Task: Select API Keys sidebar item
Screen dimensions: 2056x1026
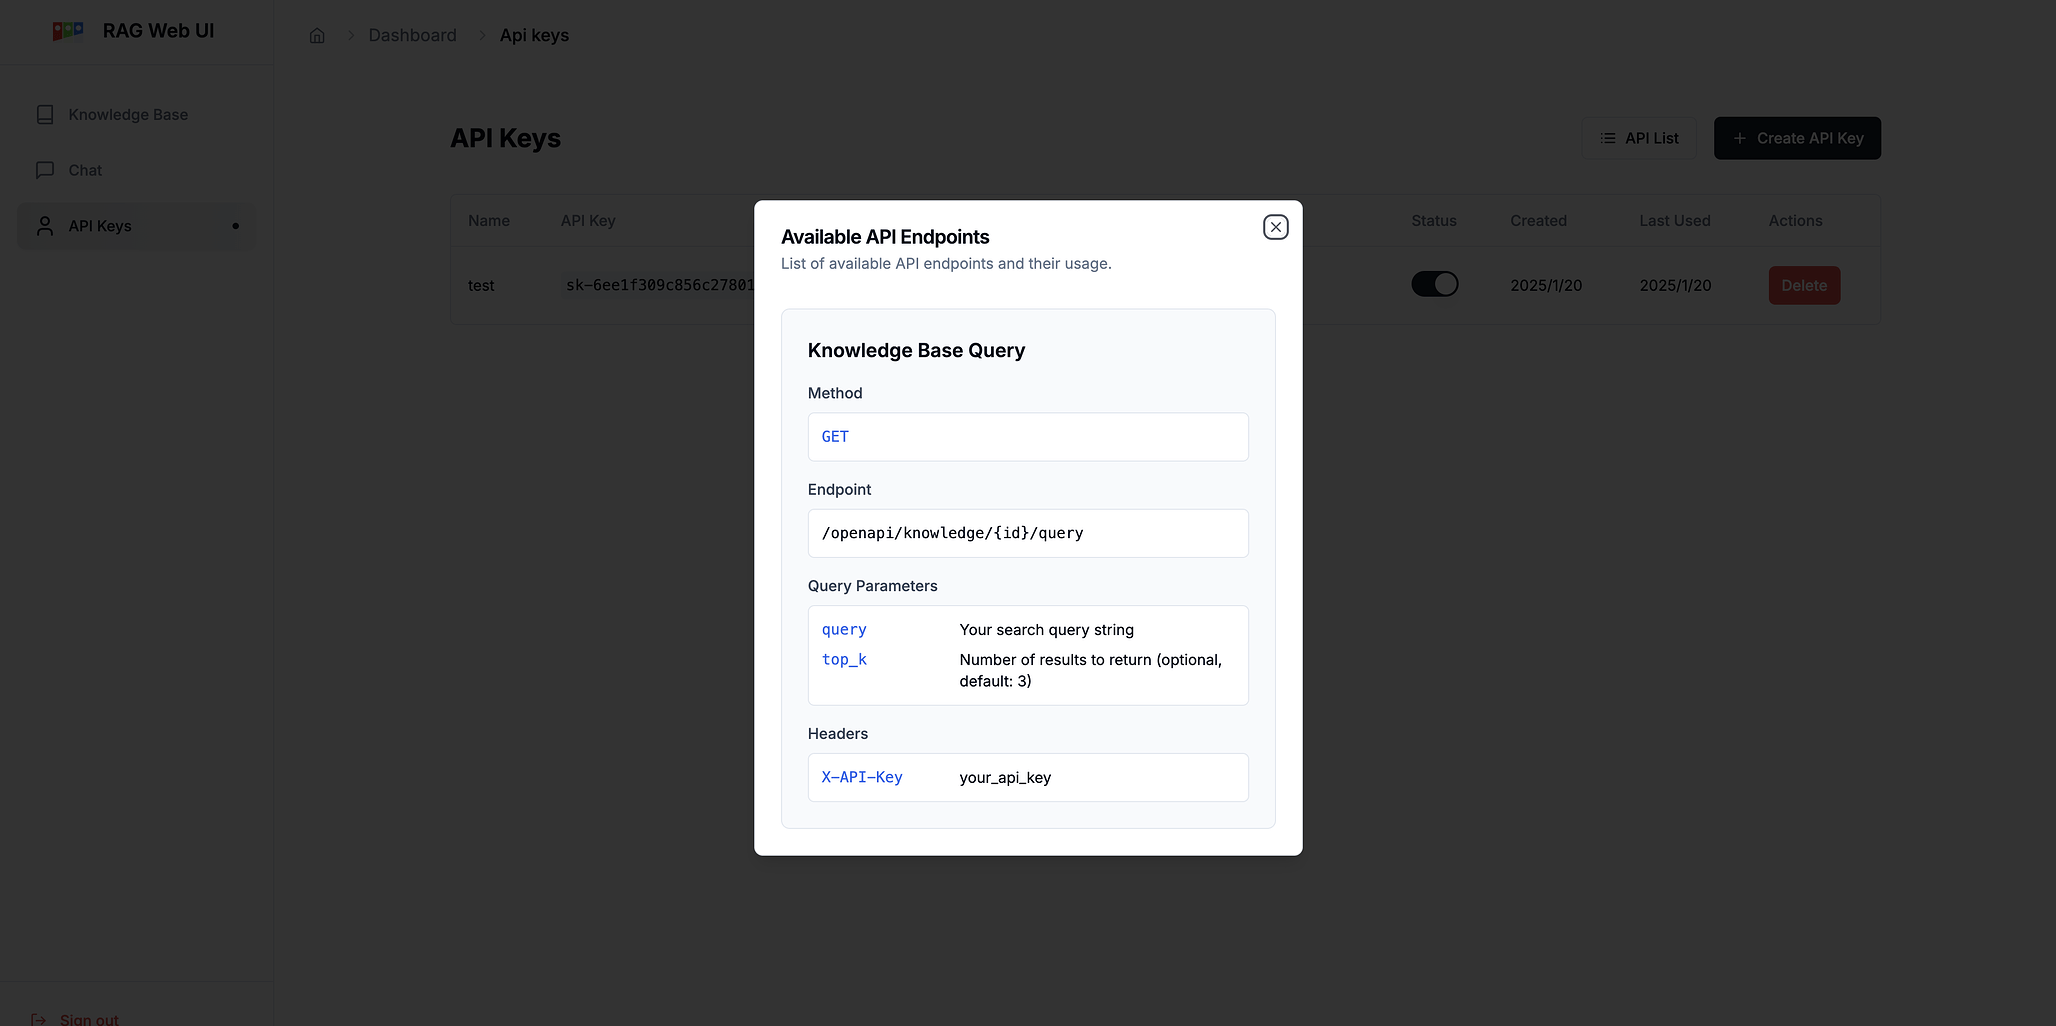Action: pyautogui.click(x=100, y=226)
